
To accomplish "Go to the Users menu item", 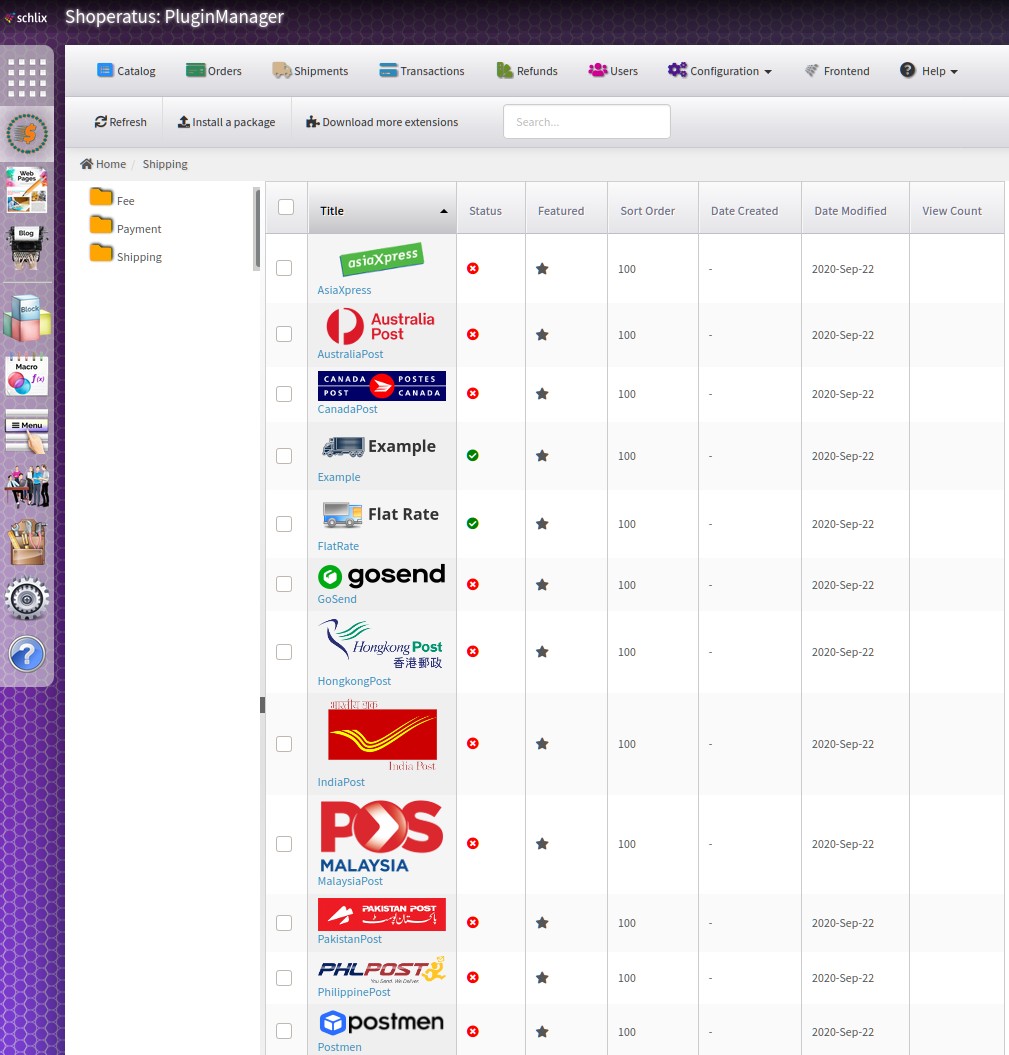I will (x=613, y=71).
